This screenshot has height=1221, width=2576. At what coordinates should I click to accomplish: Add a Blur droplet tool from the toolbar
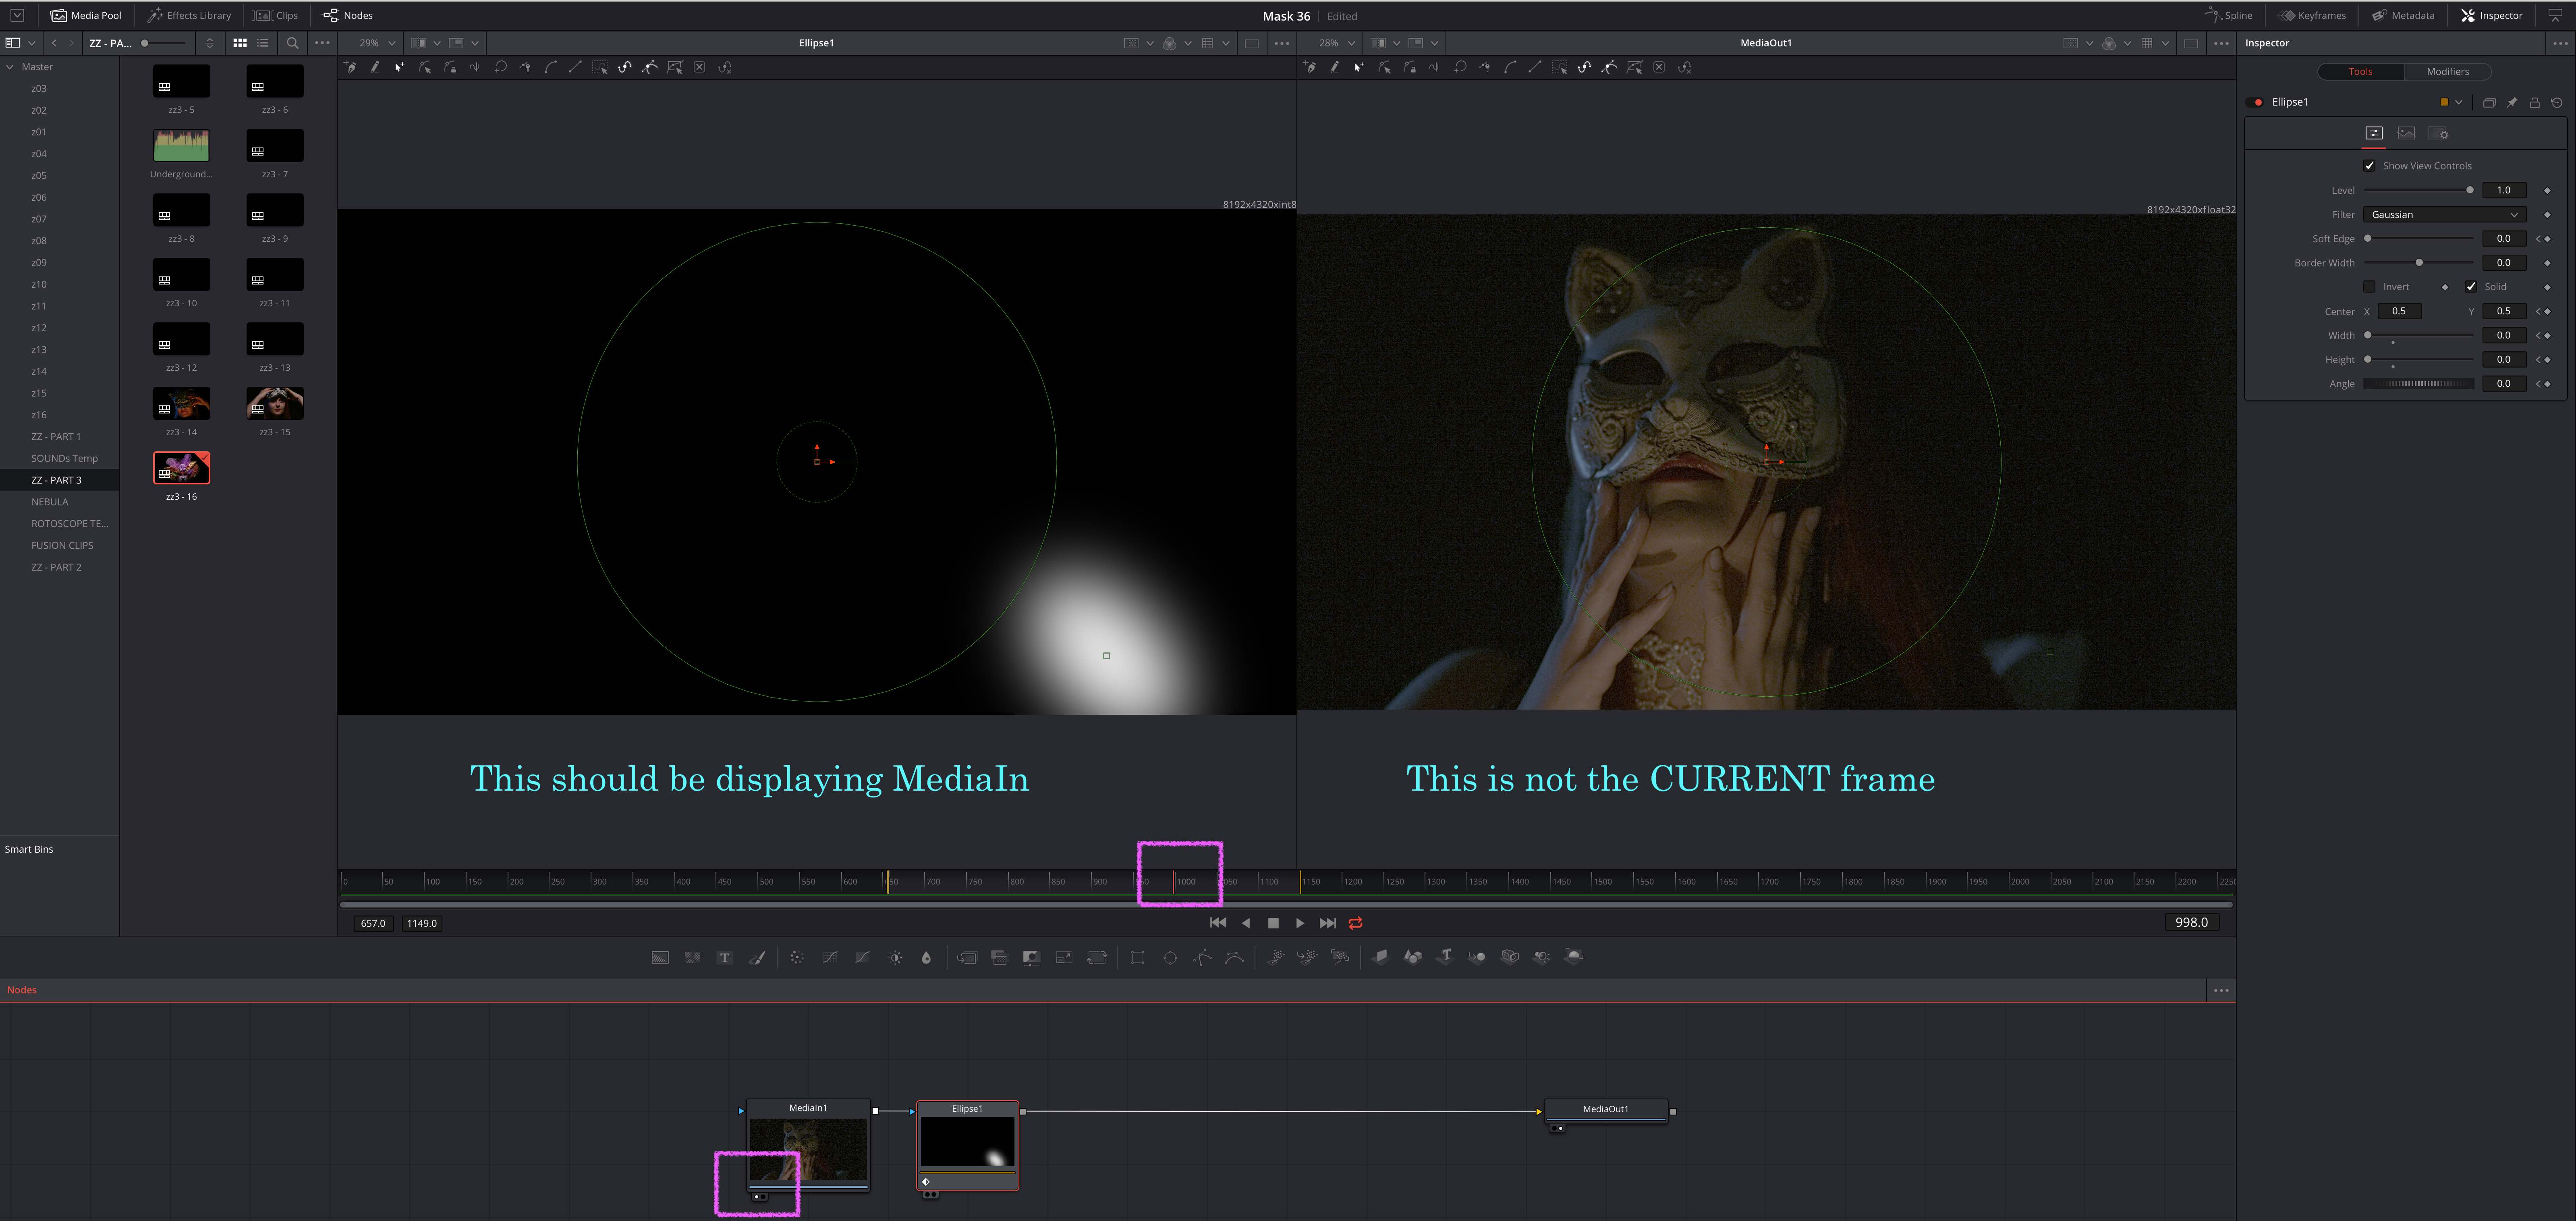tap(926, 957)
